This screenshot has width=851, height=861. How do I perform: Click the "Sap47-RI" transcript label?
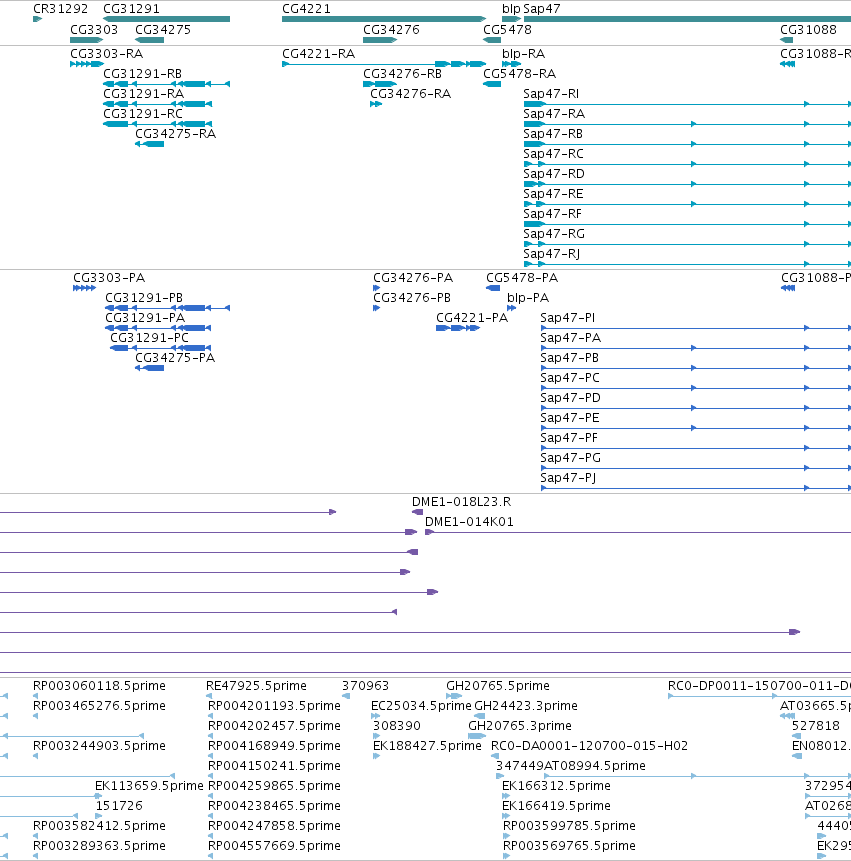tap(551, 94)
